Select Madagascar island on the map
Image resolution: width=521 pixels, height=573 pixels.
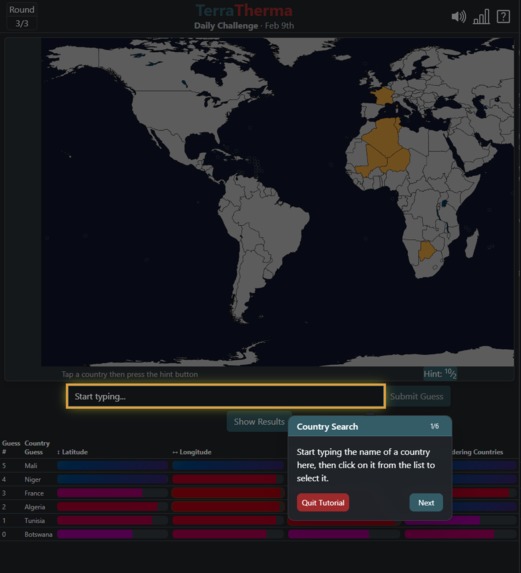(472, 244)
